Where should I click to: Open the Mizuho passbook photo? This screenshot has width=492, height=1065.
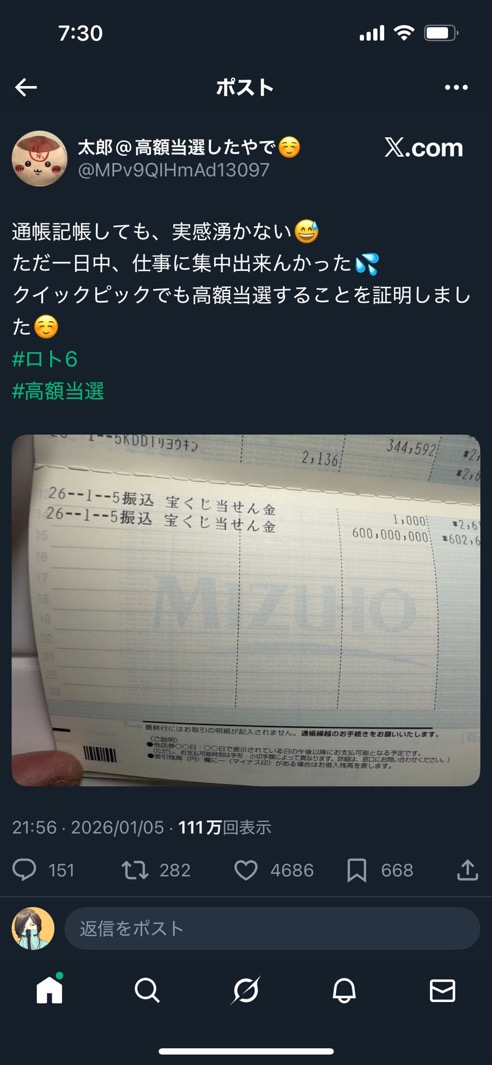(246, 610)
